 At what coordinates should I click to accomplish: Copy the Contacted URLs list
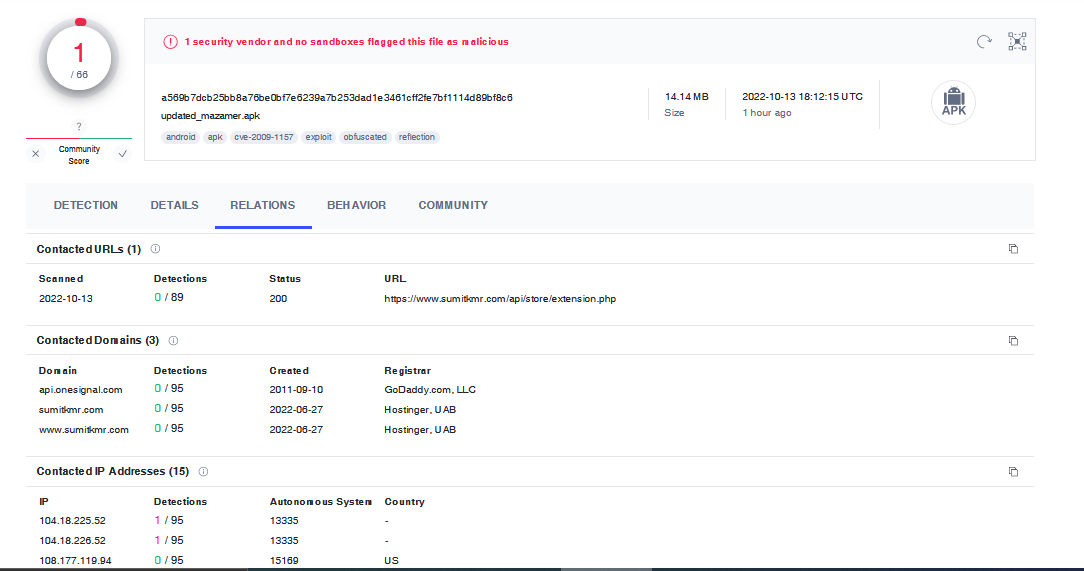(x=1013, y=249)
